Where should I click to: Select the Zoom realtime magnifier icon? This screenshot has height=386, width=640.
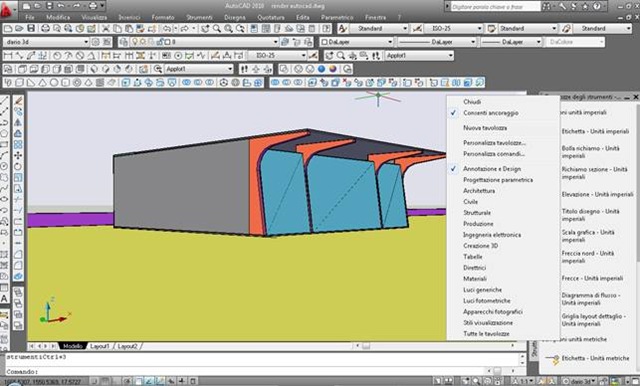pos(217,29)
